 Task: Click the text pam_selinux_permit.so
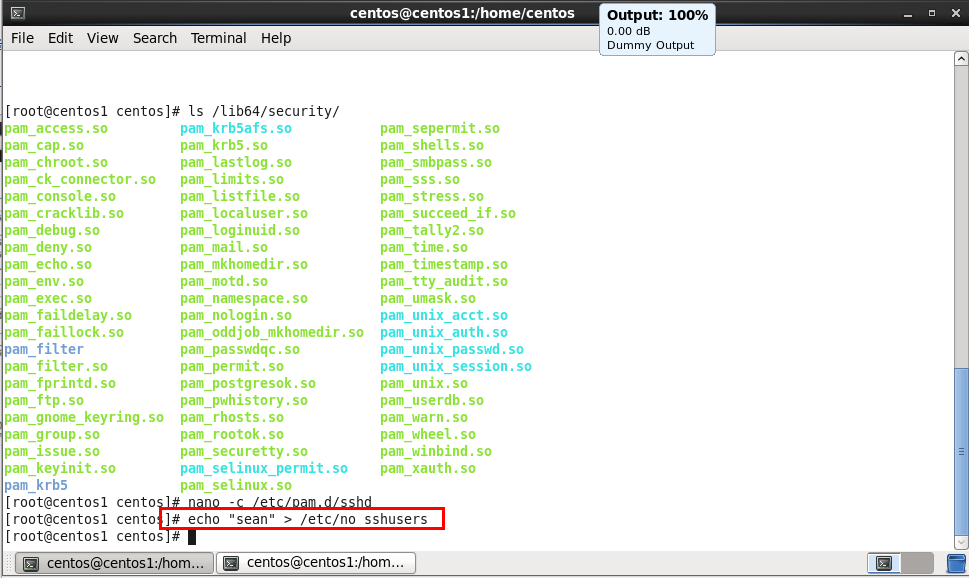click(x=263, y=469)
